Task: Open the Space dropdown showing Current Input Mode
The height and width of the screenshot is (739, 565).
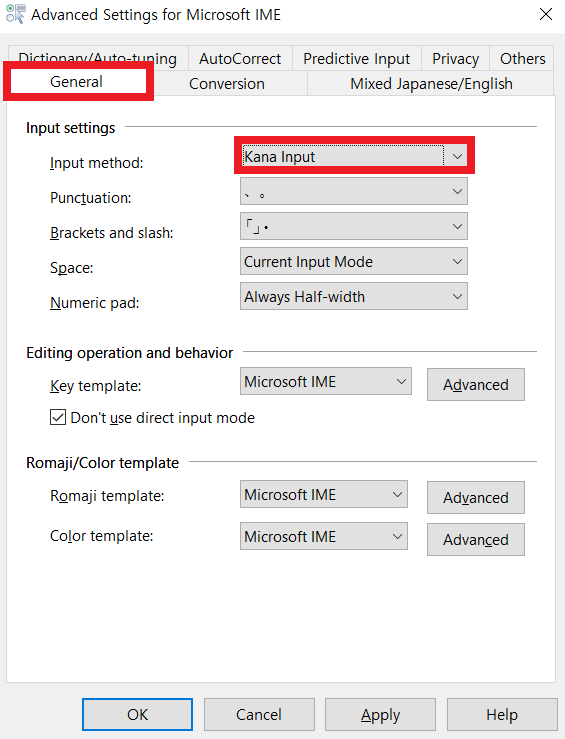Action: [x=354, y=261]
